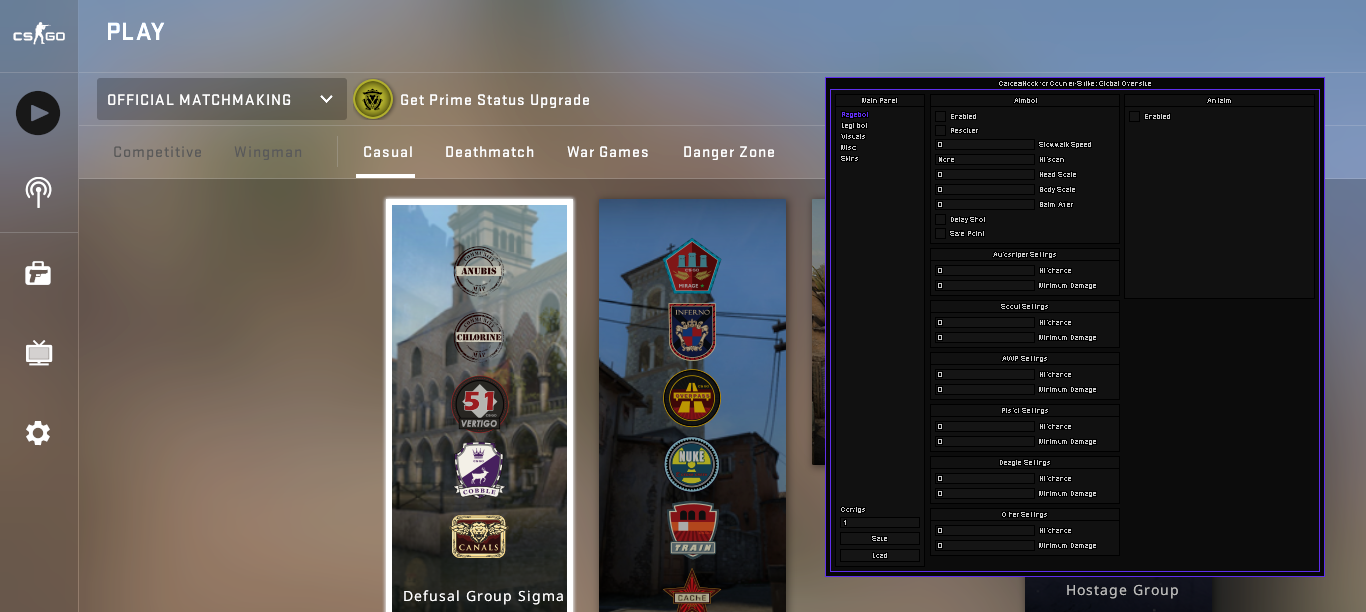Set the Other Settings Minimum Damage slider
Viewport: 1366px width, 612px height.
[x=985, y=546]
